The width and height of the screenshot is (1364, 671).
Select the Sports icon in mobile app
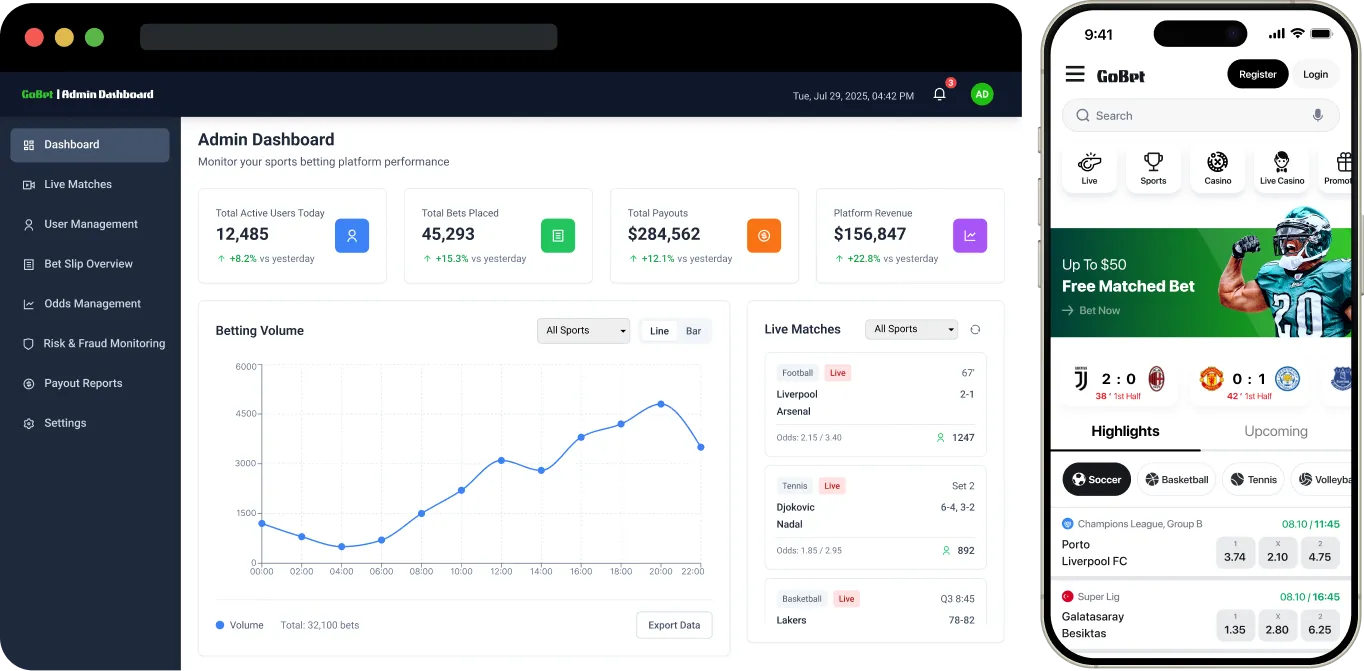pos(1153,165)
